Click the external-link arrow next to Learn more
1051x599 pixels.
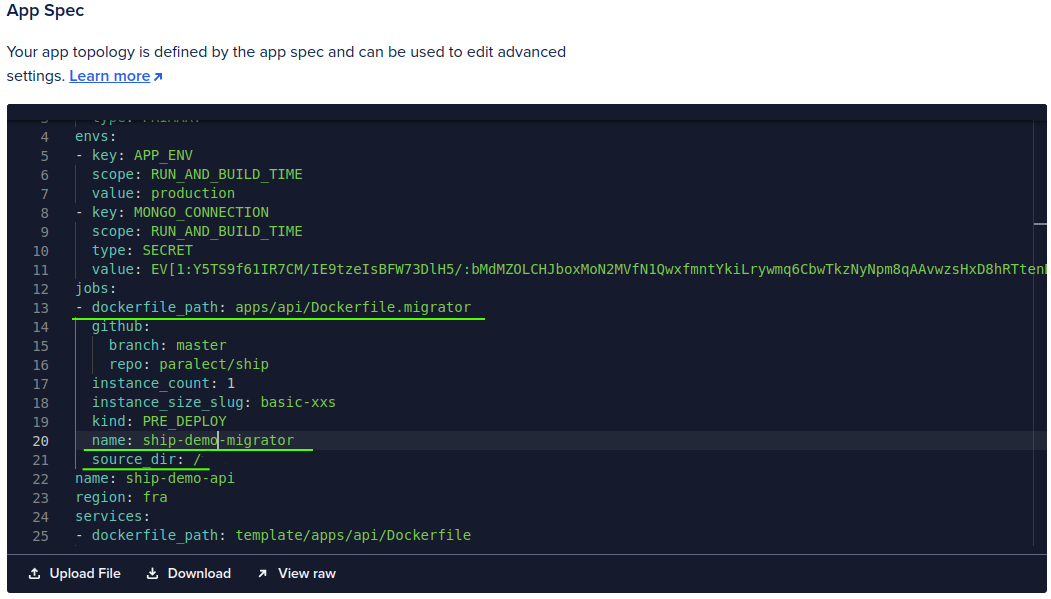coord(158,75)
